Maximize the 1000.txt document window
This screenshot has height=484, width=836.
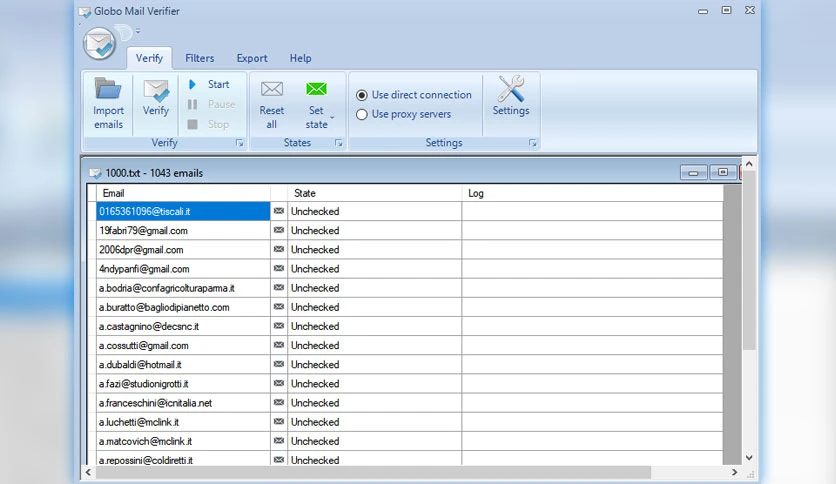click(723, 173)
